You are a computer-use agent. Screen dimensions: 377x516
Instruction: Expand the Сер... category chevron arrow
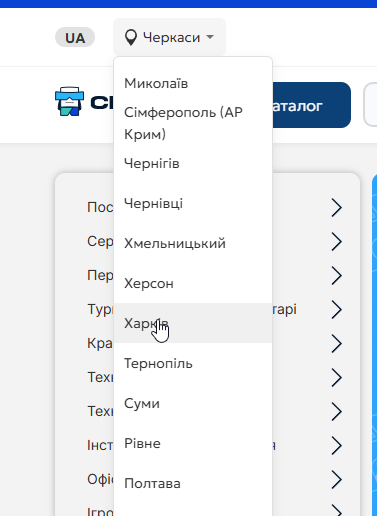[337, 241]
